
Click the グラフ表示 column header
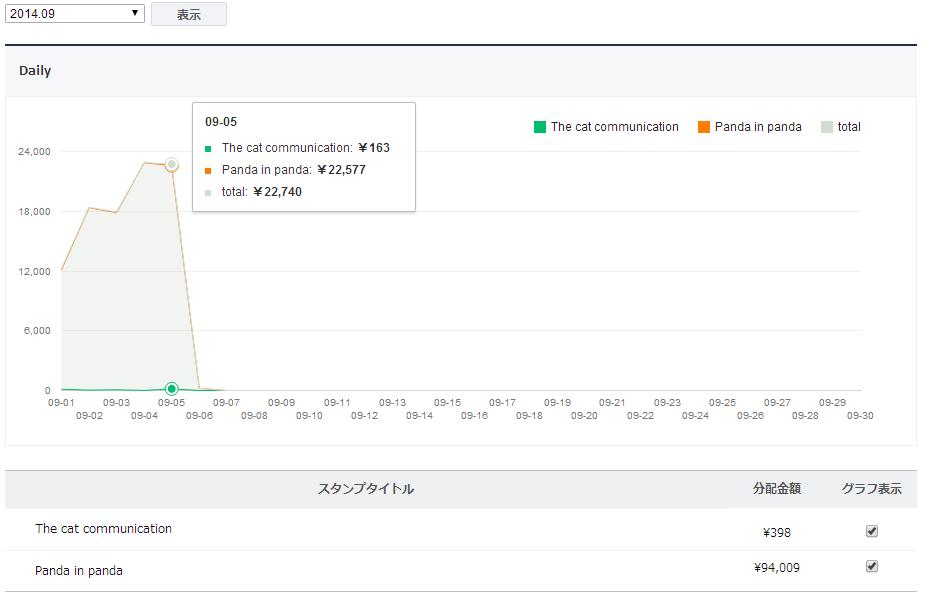pos(872,489)
